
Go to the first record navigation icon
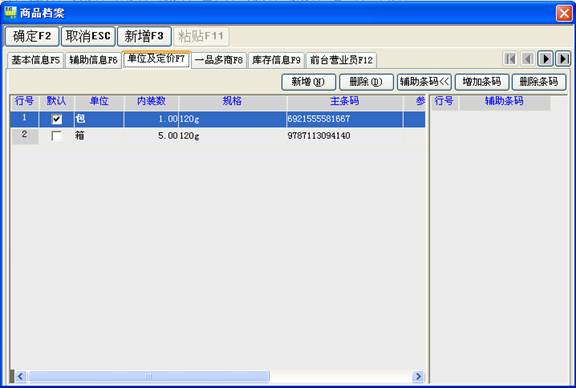[510, 59]
